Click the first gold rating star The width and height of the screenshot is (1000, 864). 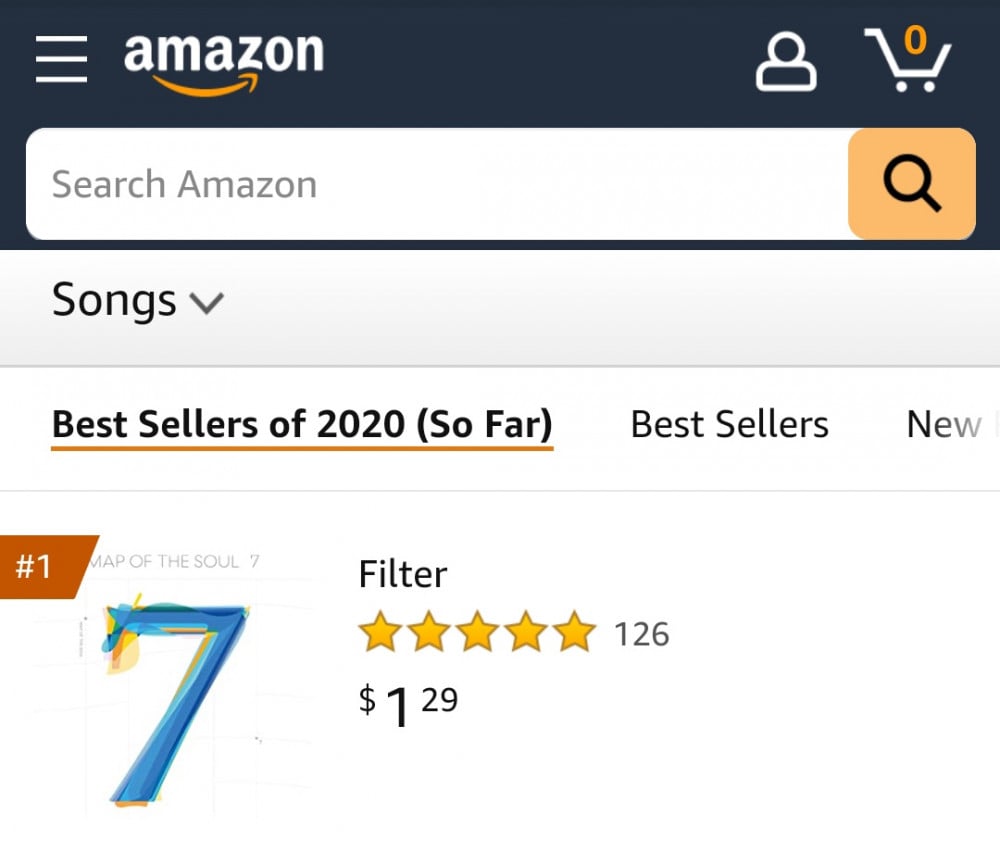click(379, 633)
